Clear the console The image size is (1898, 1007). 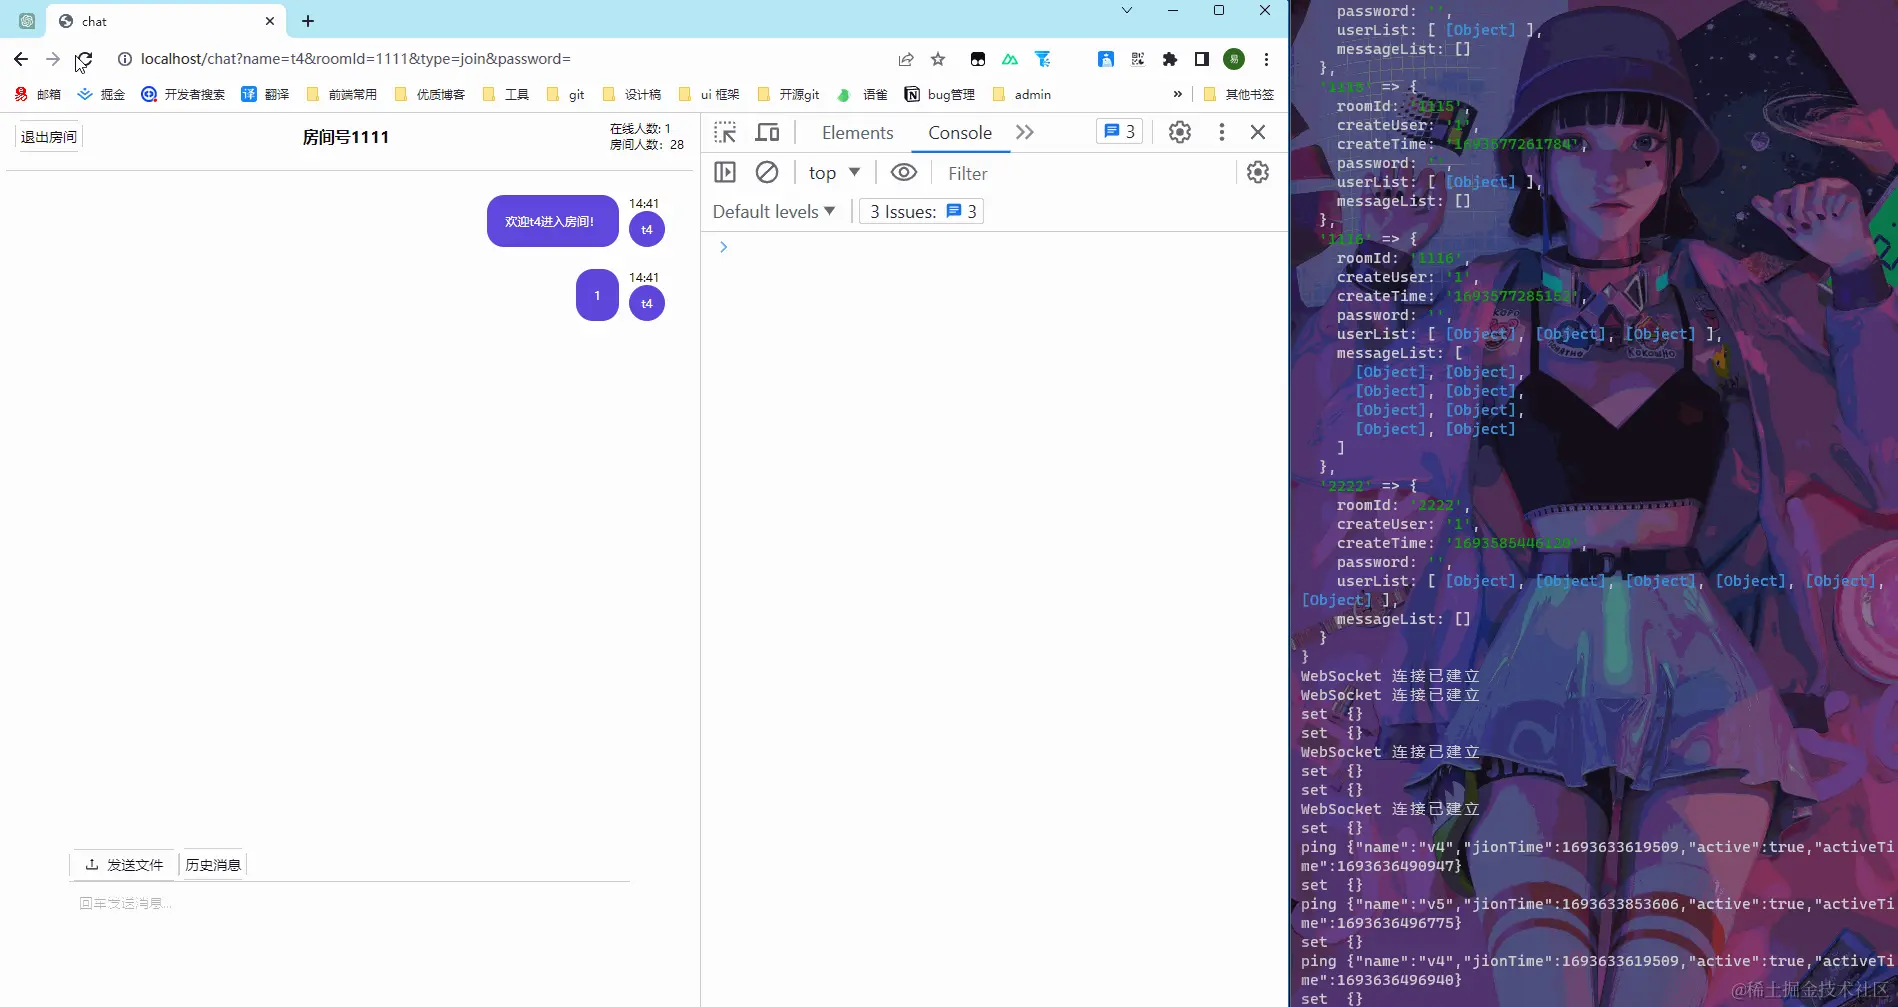point(767,172)
